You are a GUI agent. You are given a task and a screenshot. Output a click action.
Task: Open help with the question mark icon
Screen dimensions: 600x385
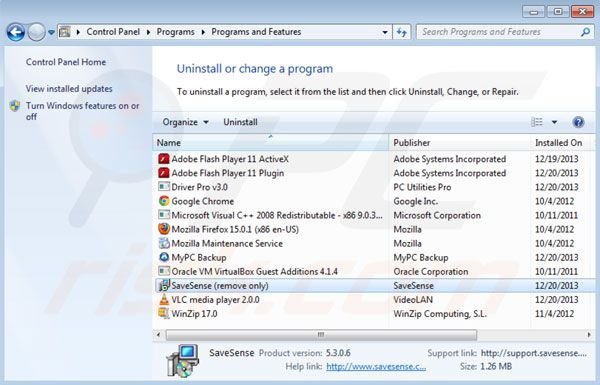click(578, 122)
